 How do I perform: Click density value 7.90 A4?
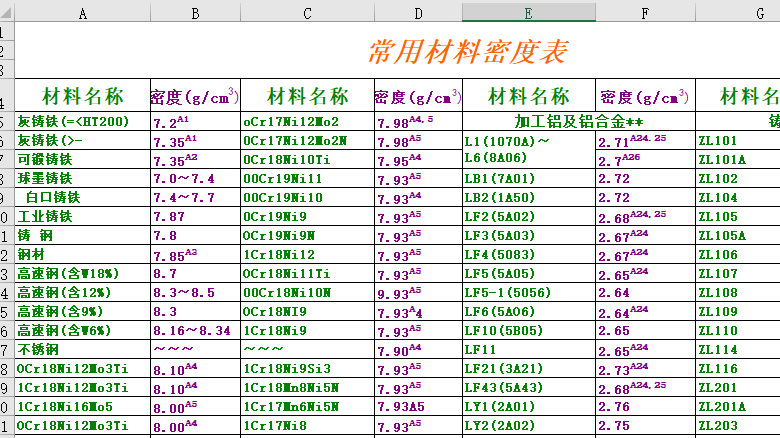tap(418, 349)
